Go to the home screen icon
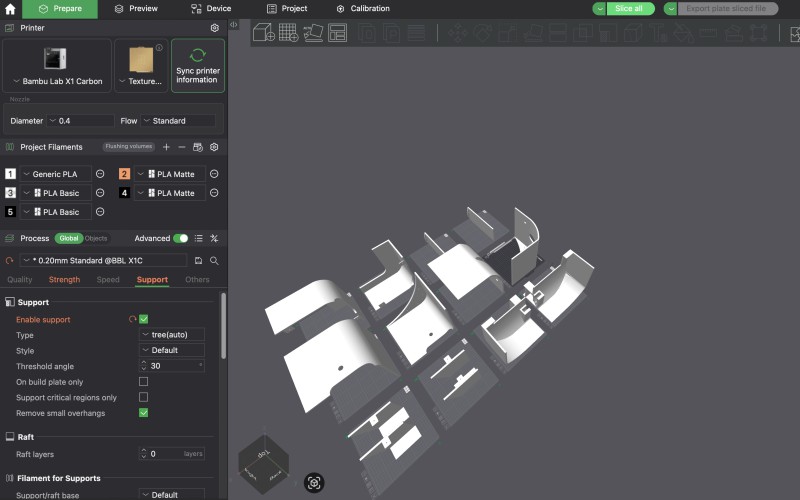 (x=10, y=9)
